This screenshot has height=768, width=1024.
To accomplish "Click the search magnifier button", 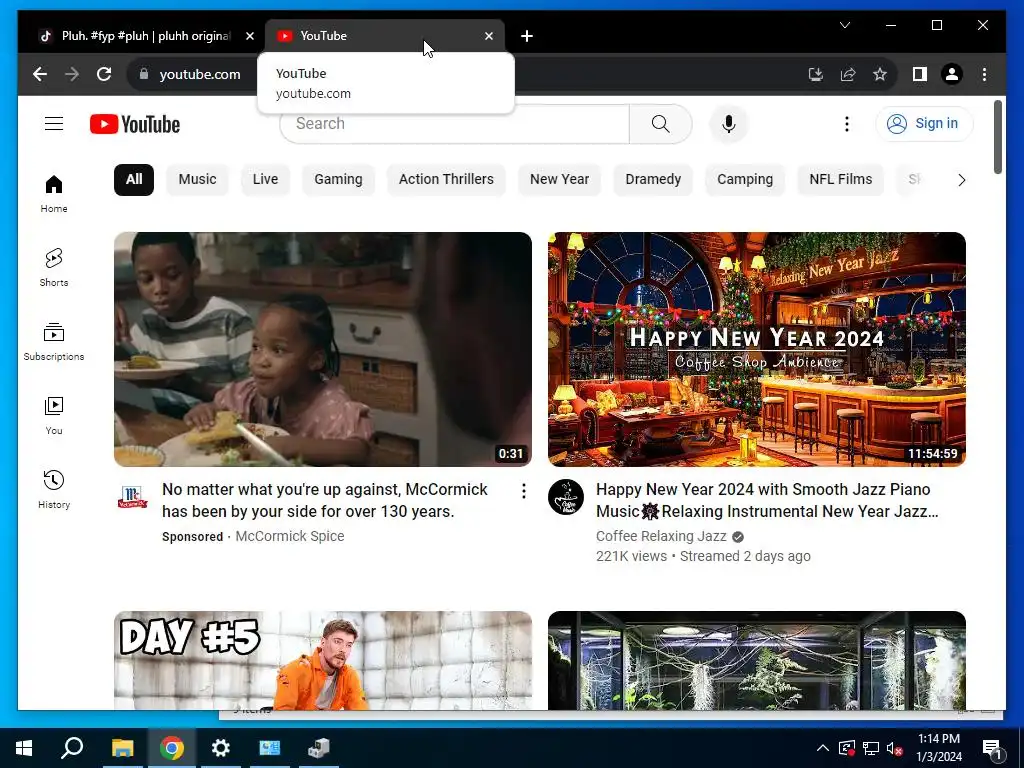I will (660, 123).
